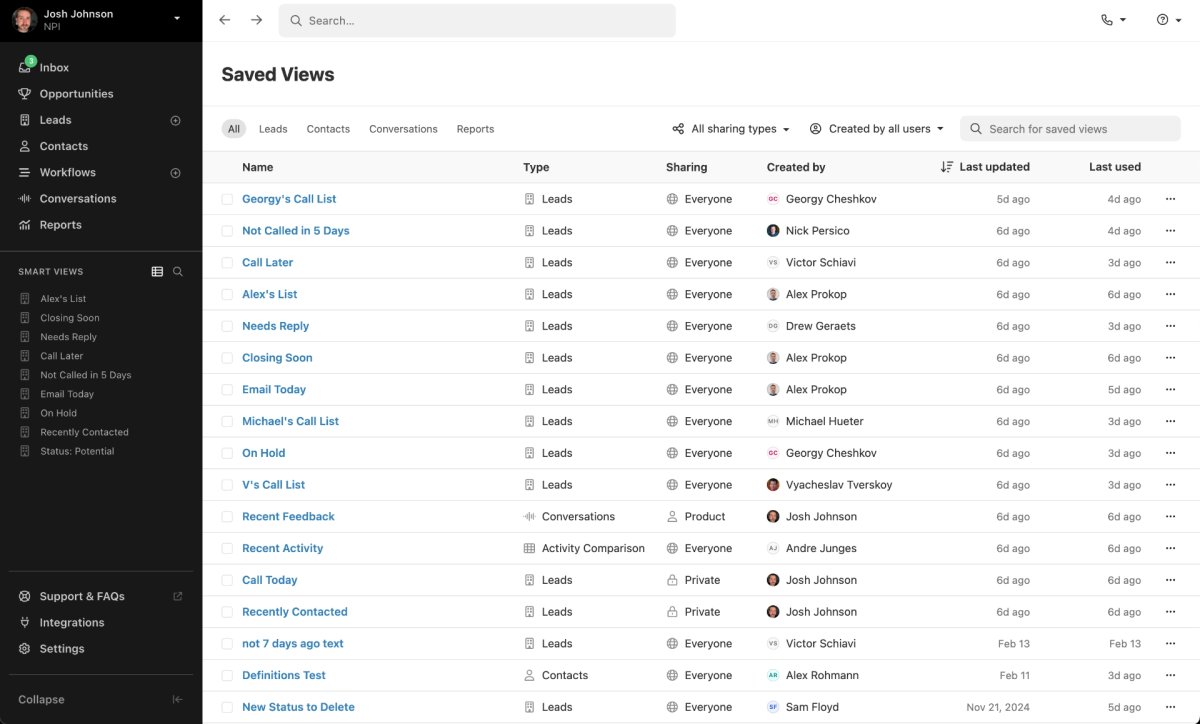Click the plus icon next to Leads
Image resolution: width=1200 pixels, height=724 pixels.
coord(176,120)
